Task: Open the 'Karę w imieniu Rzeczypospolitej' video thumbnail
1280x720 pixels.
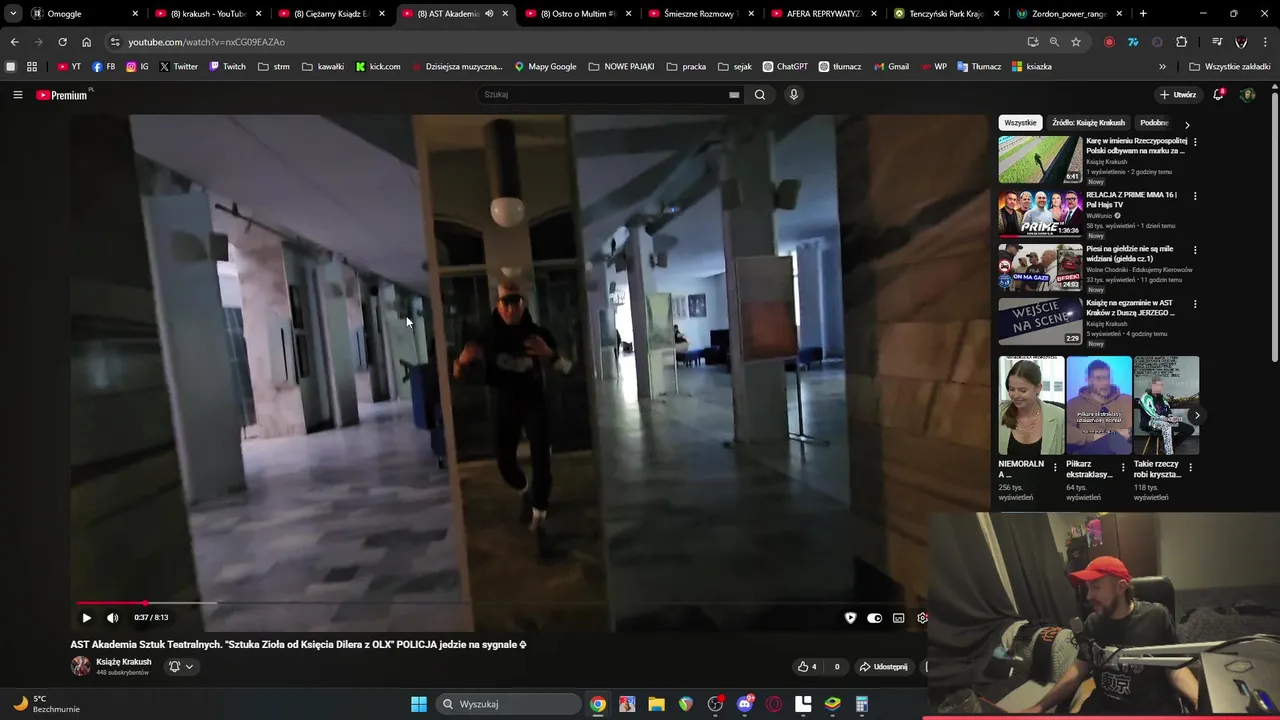Action: [x=1040, y=159]
